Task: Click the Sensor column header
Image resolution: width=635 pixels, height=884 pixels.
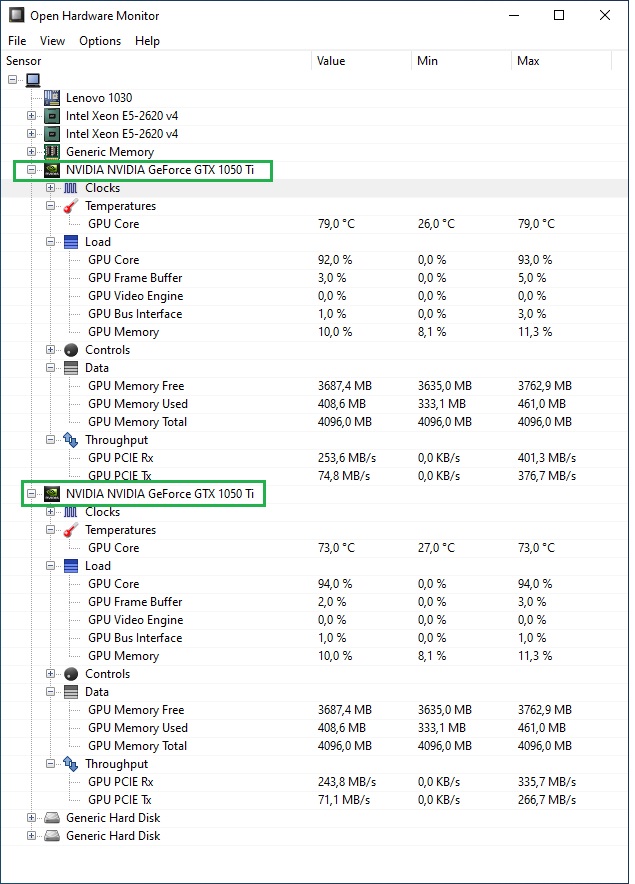Action: (x=156, y=61)
